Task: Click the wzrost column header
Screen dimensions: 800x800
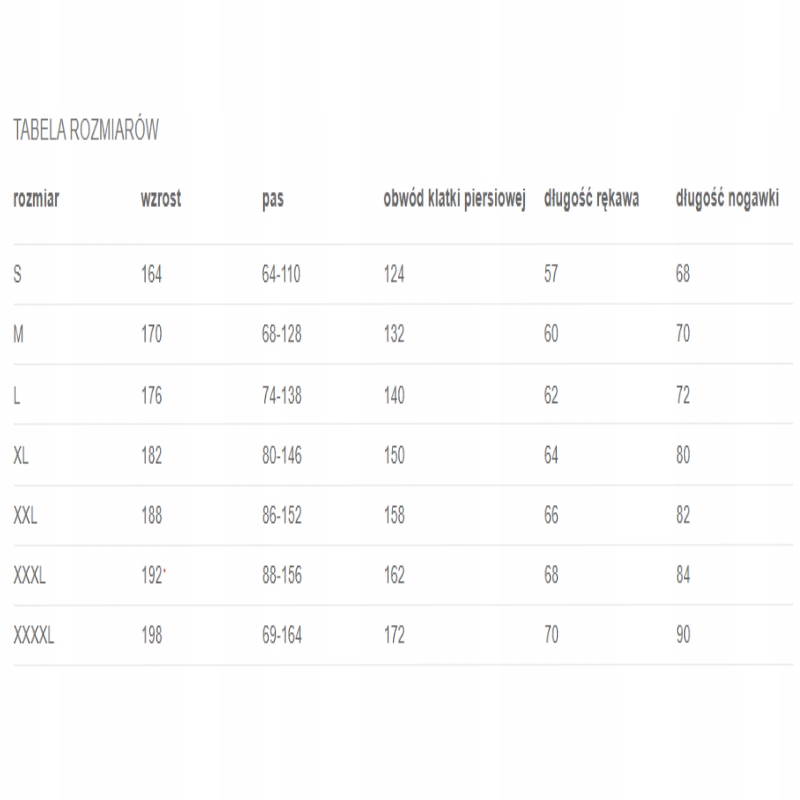Action: pos(161,198)
